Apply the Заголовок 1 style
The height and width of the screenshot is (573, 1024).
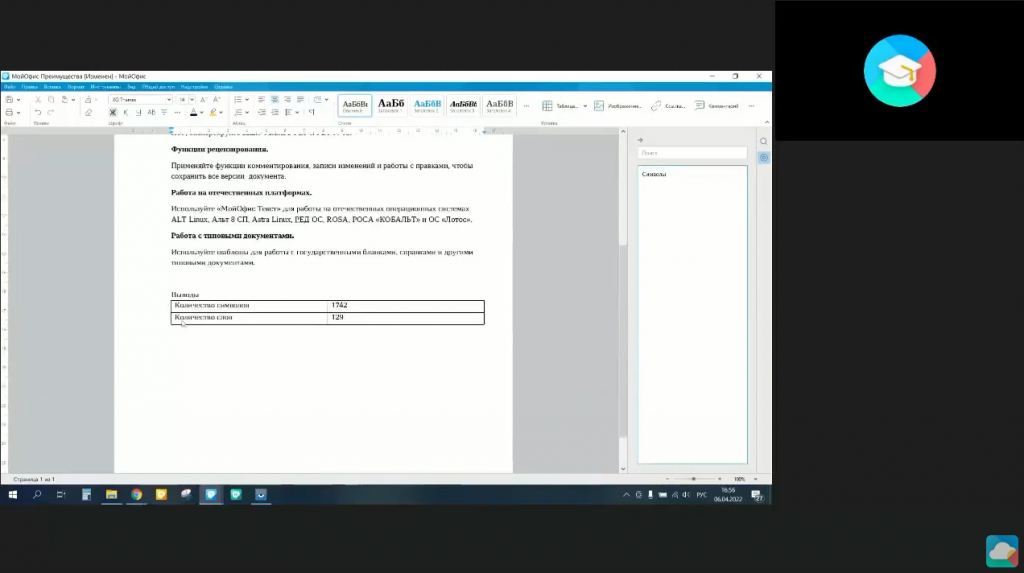tap(391, 105)
